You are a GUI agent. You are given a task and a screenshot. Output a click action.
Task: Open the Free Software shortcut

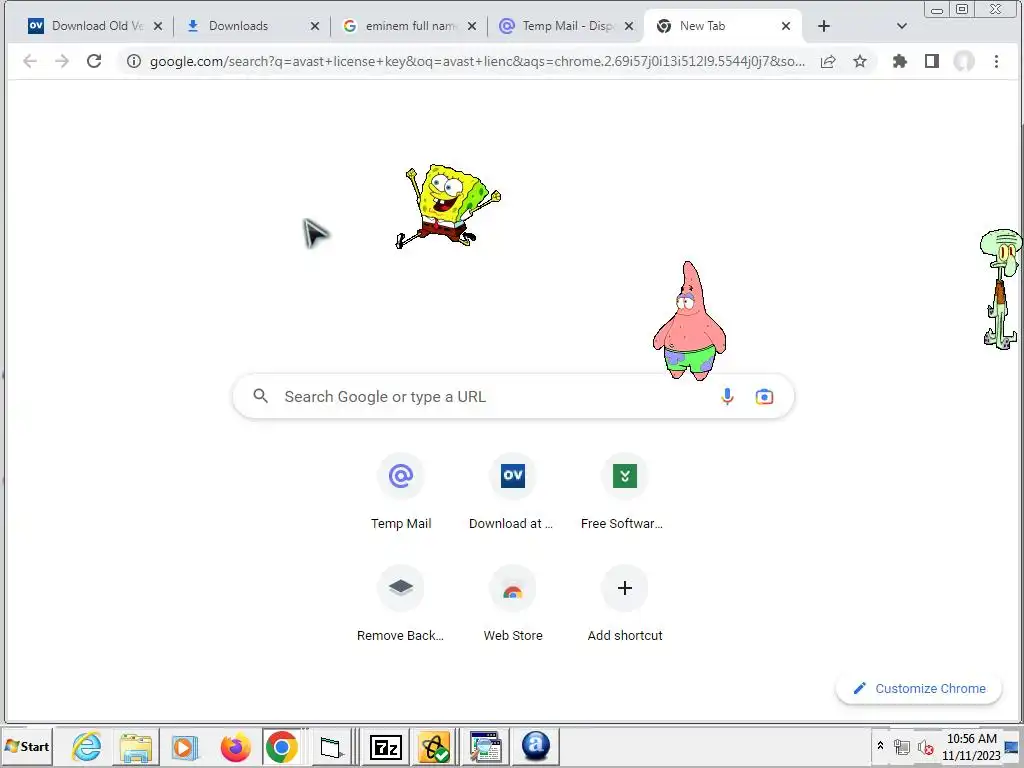[624, 492]
